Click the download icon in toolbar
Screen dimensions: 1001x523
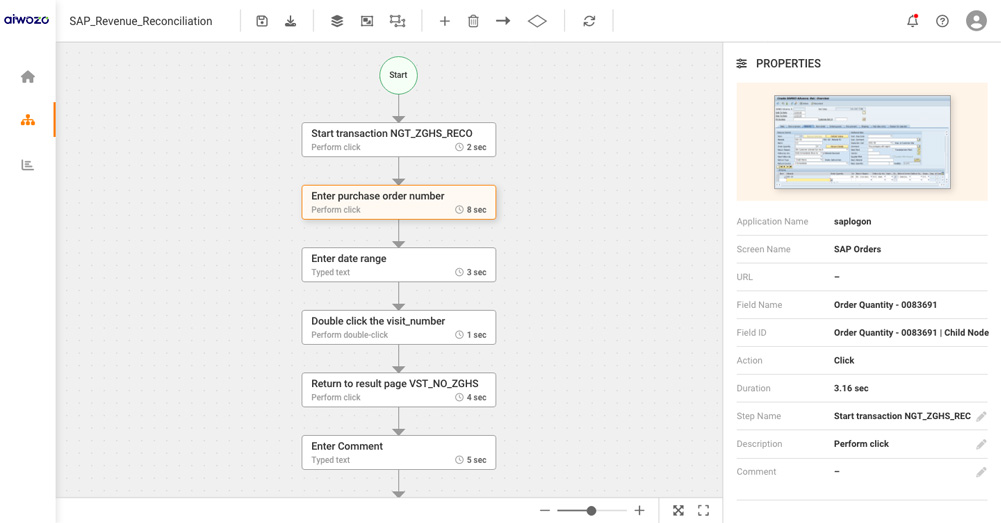click(x=291, y=21)
